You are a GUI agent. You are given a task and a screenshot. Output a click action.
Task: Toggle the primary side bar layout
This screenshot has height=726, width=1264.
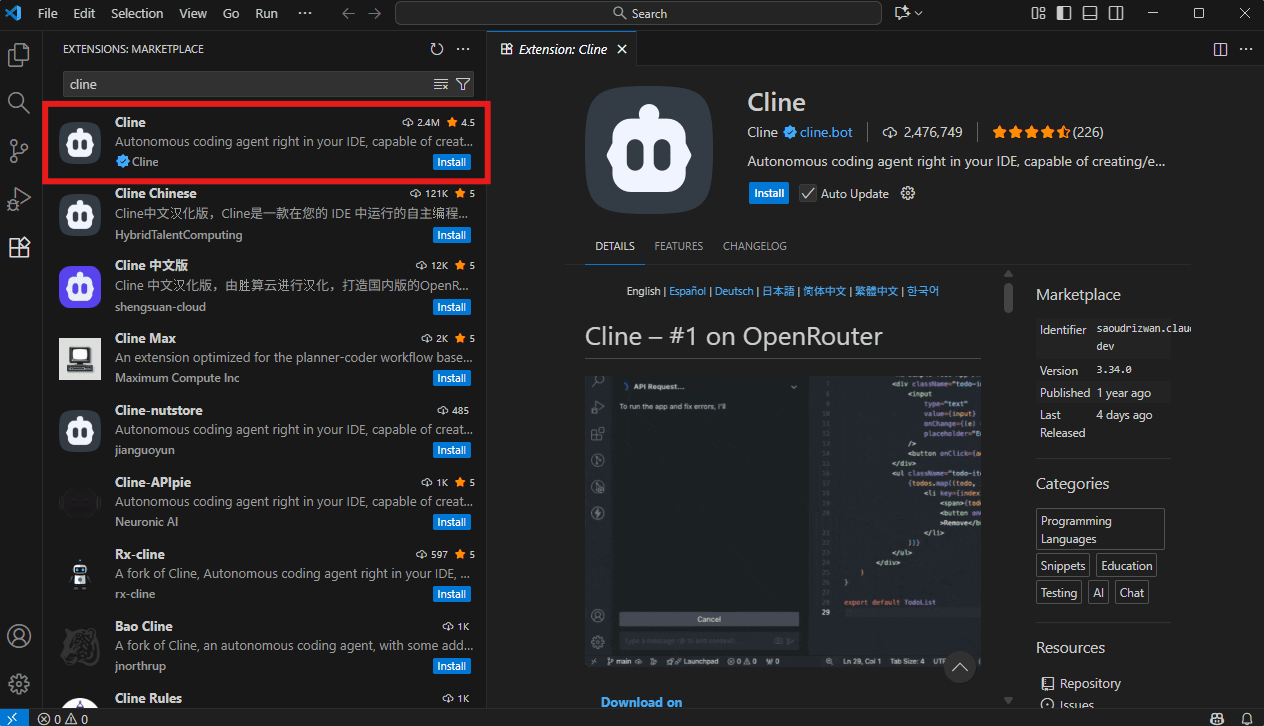(1064, 13)
